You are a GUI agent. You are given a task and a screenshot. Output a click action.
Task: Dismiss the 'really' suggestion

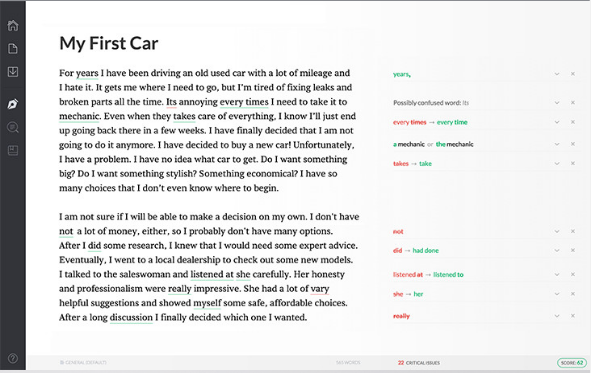[x=573, y=316]
